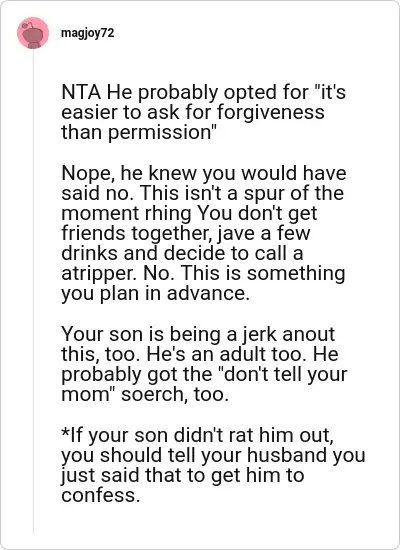Screen dimensions: 400x550
Task: Open magjoy72's pink Reddit avatar
Action: coord(33,33)
